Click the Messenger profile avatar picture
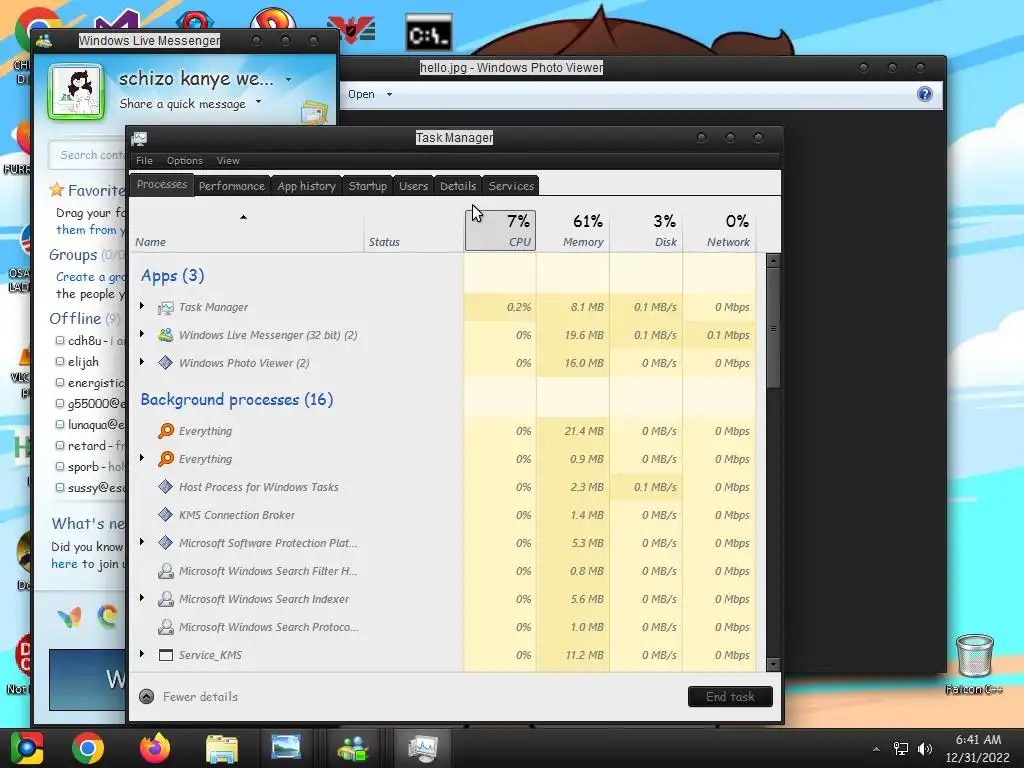Screen dimensions: 1024x768 click(x=76, y=92)
